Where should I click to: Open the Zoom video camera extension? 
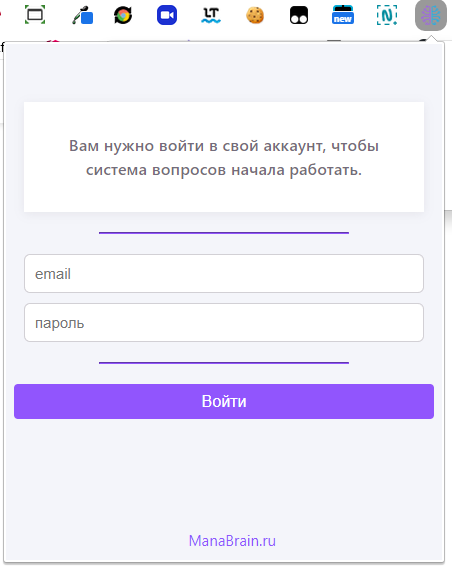tap(167, 15)
